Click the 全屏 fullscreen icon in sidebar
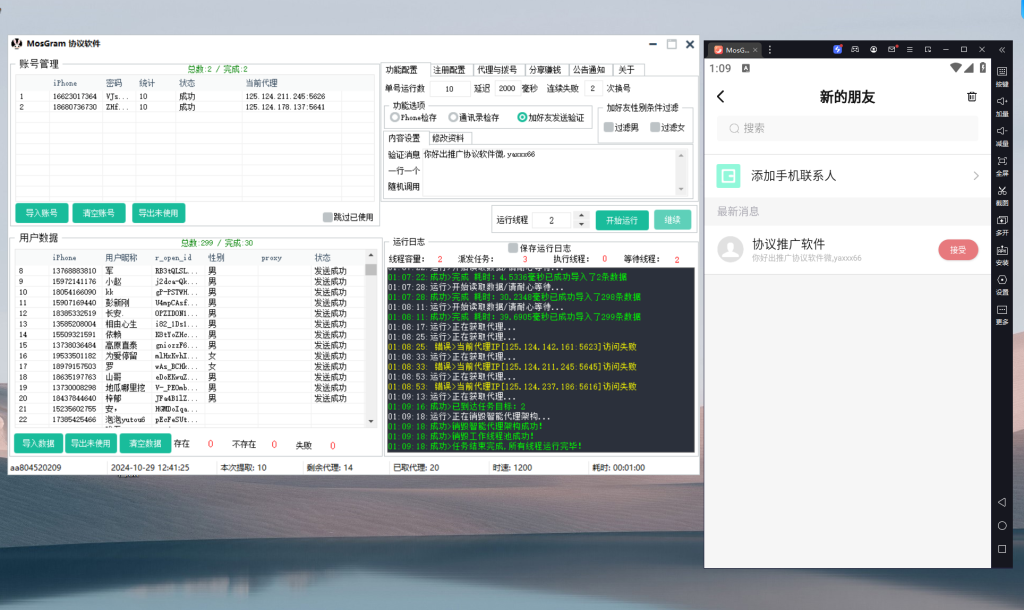 [x=1001, y=161]
